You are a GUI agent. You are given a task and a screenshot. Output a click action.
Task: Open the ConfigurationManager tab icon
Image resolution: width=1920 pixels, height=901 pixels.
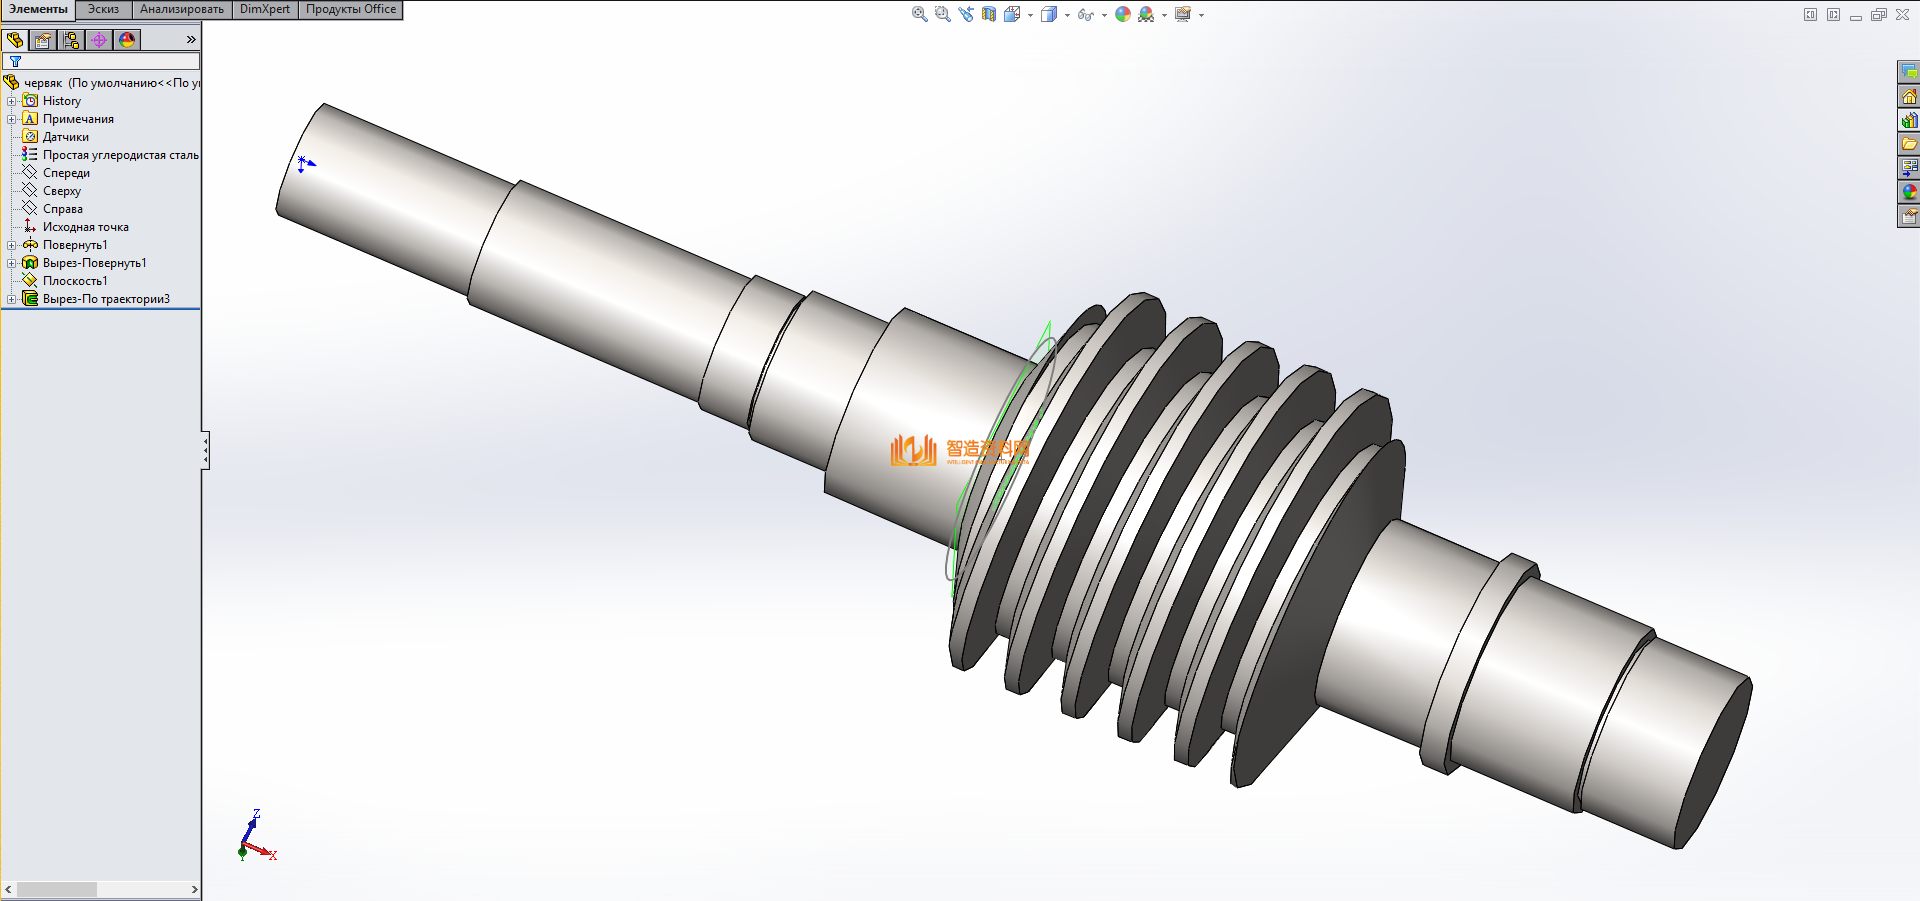(71, 40)
